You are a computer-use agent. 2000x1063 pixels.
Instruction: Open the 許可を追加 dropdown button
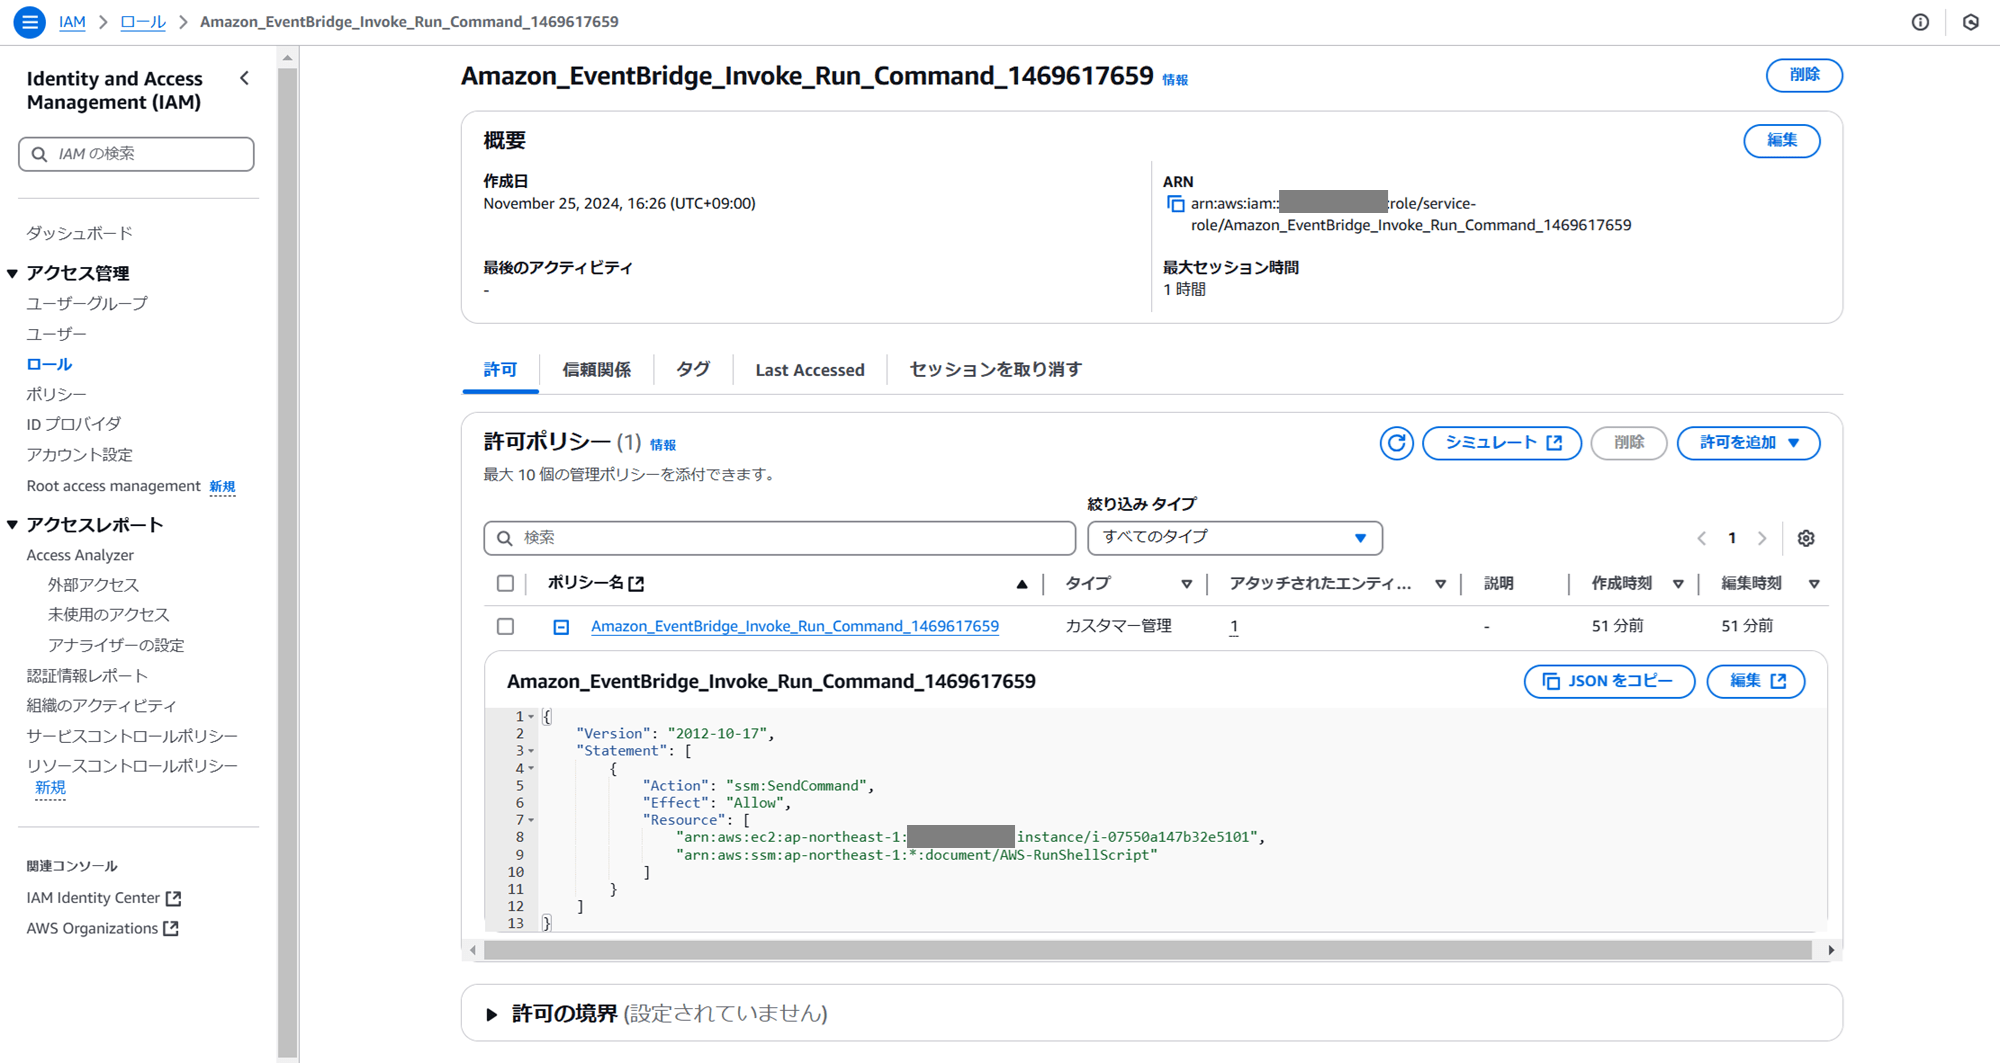(1748, 443)
